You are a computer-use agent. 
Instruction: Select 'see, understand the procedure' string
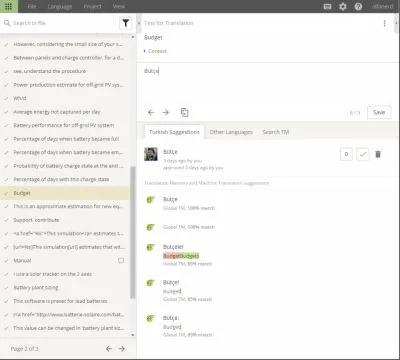(65, 71)
